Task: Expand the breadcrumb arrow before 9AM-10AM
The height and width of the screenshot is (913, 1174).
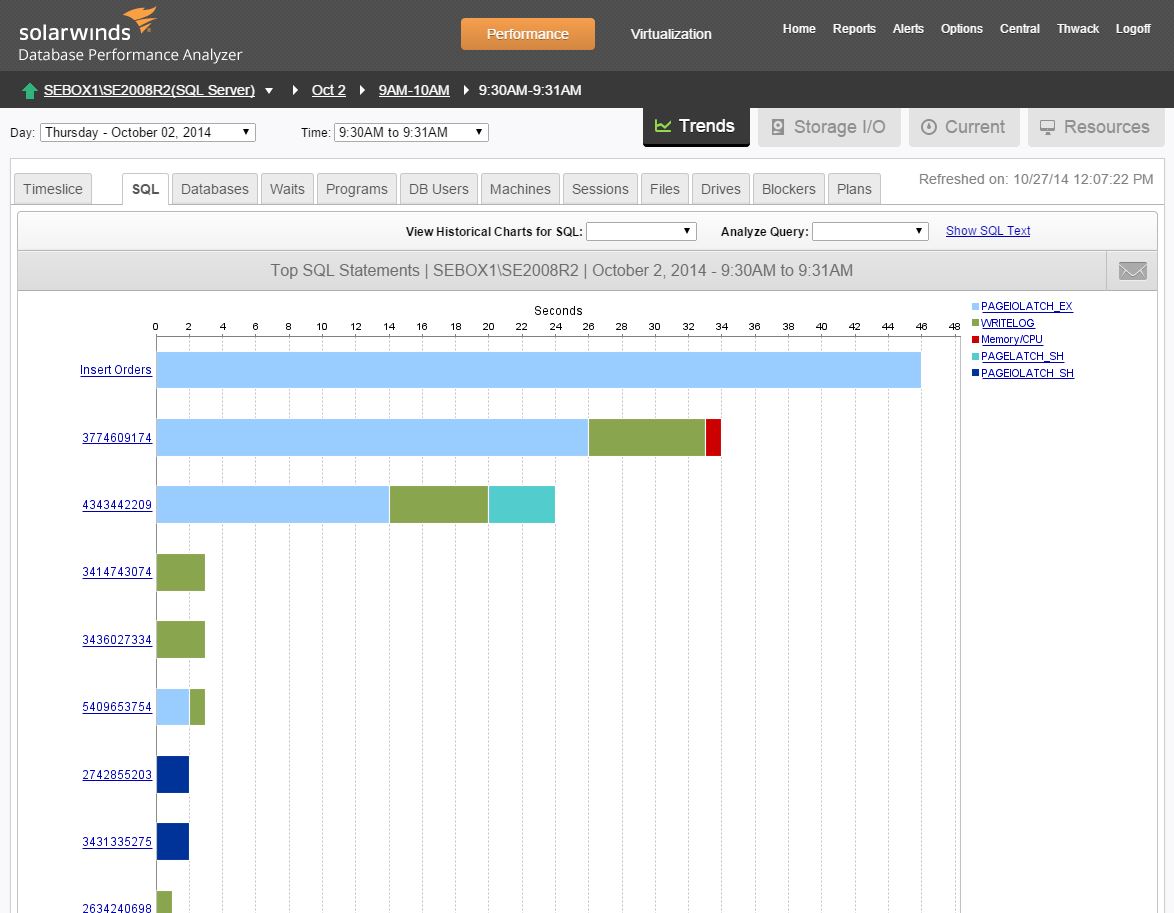Action: point(362,90)
